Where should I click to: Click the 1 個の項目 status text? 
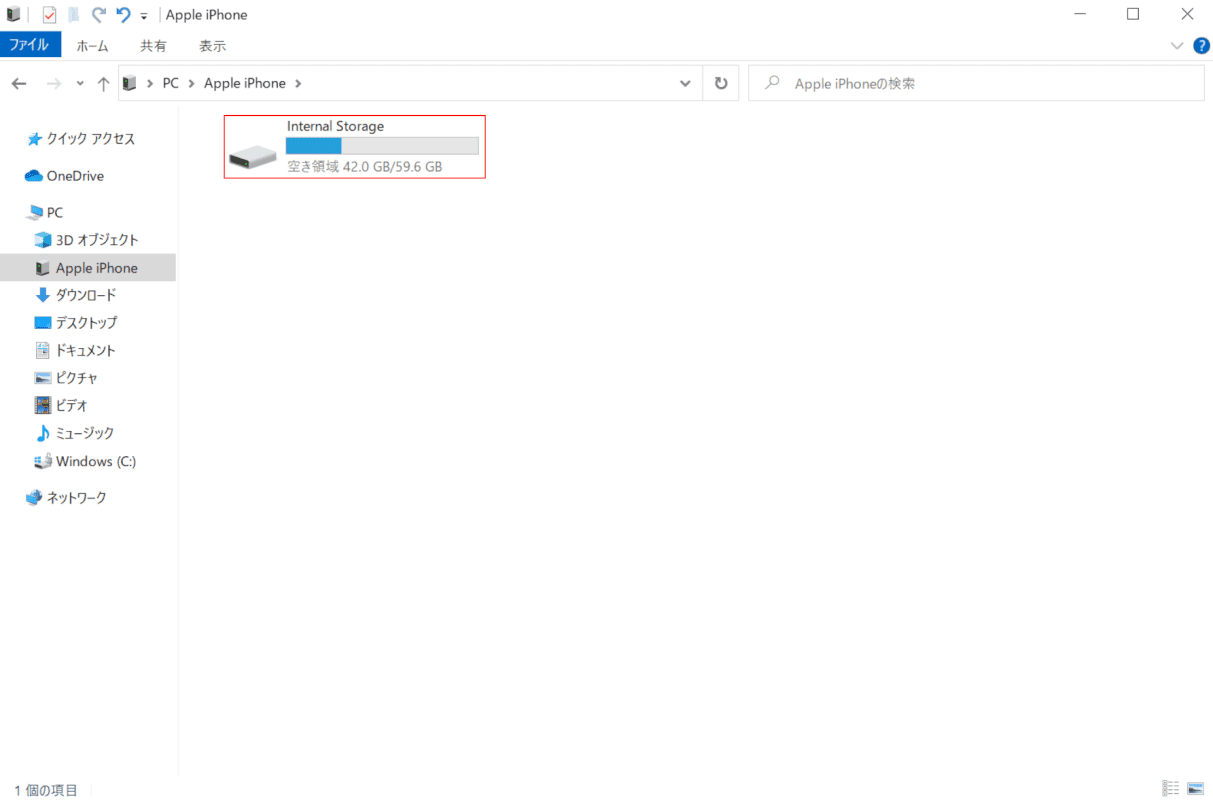[46, 790]
